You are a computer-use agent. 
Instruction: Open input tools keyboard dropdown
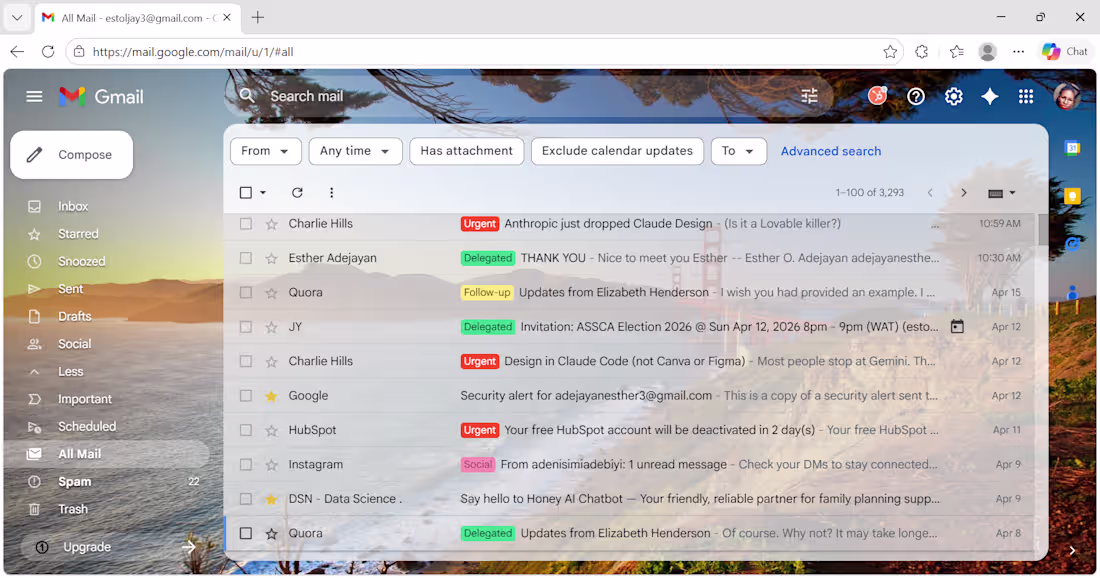(x=1002, y=193)
